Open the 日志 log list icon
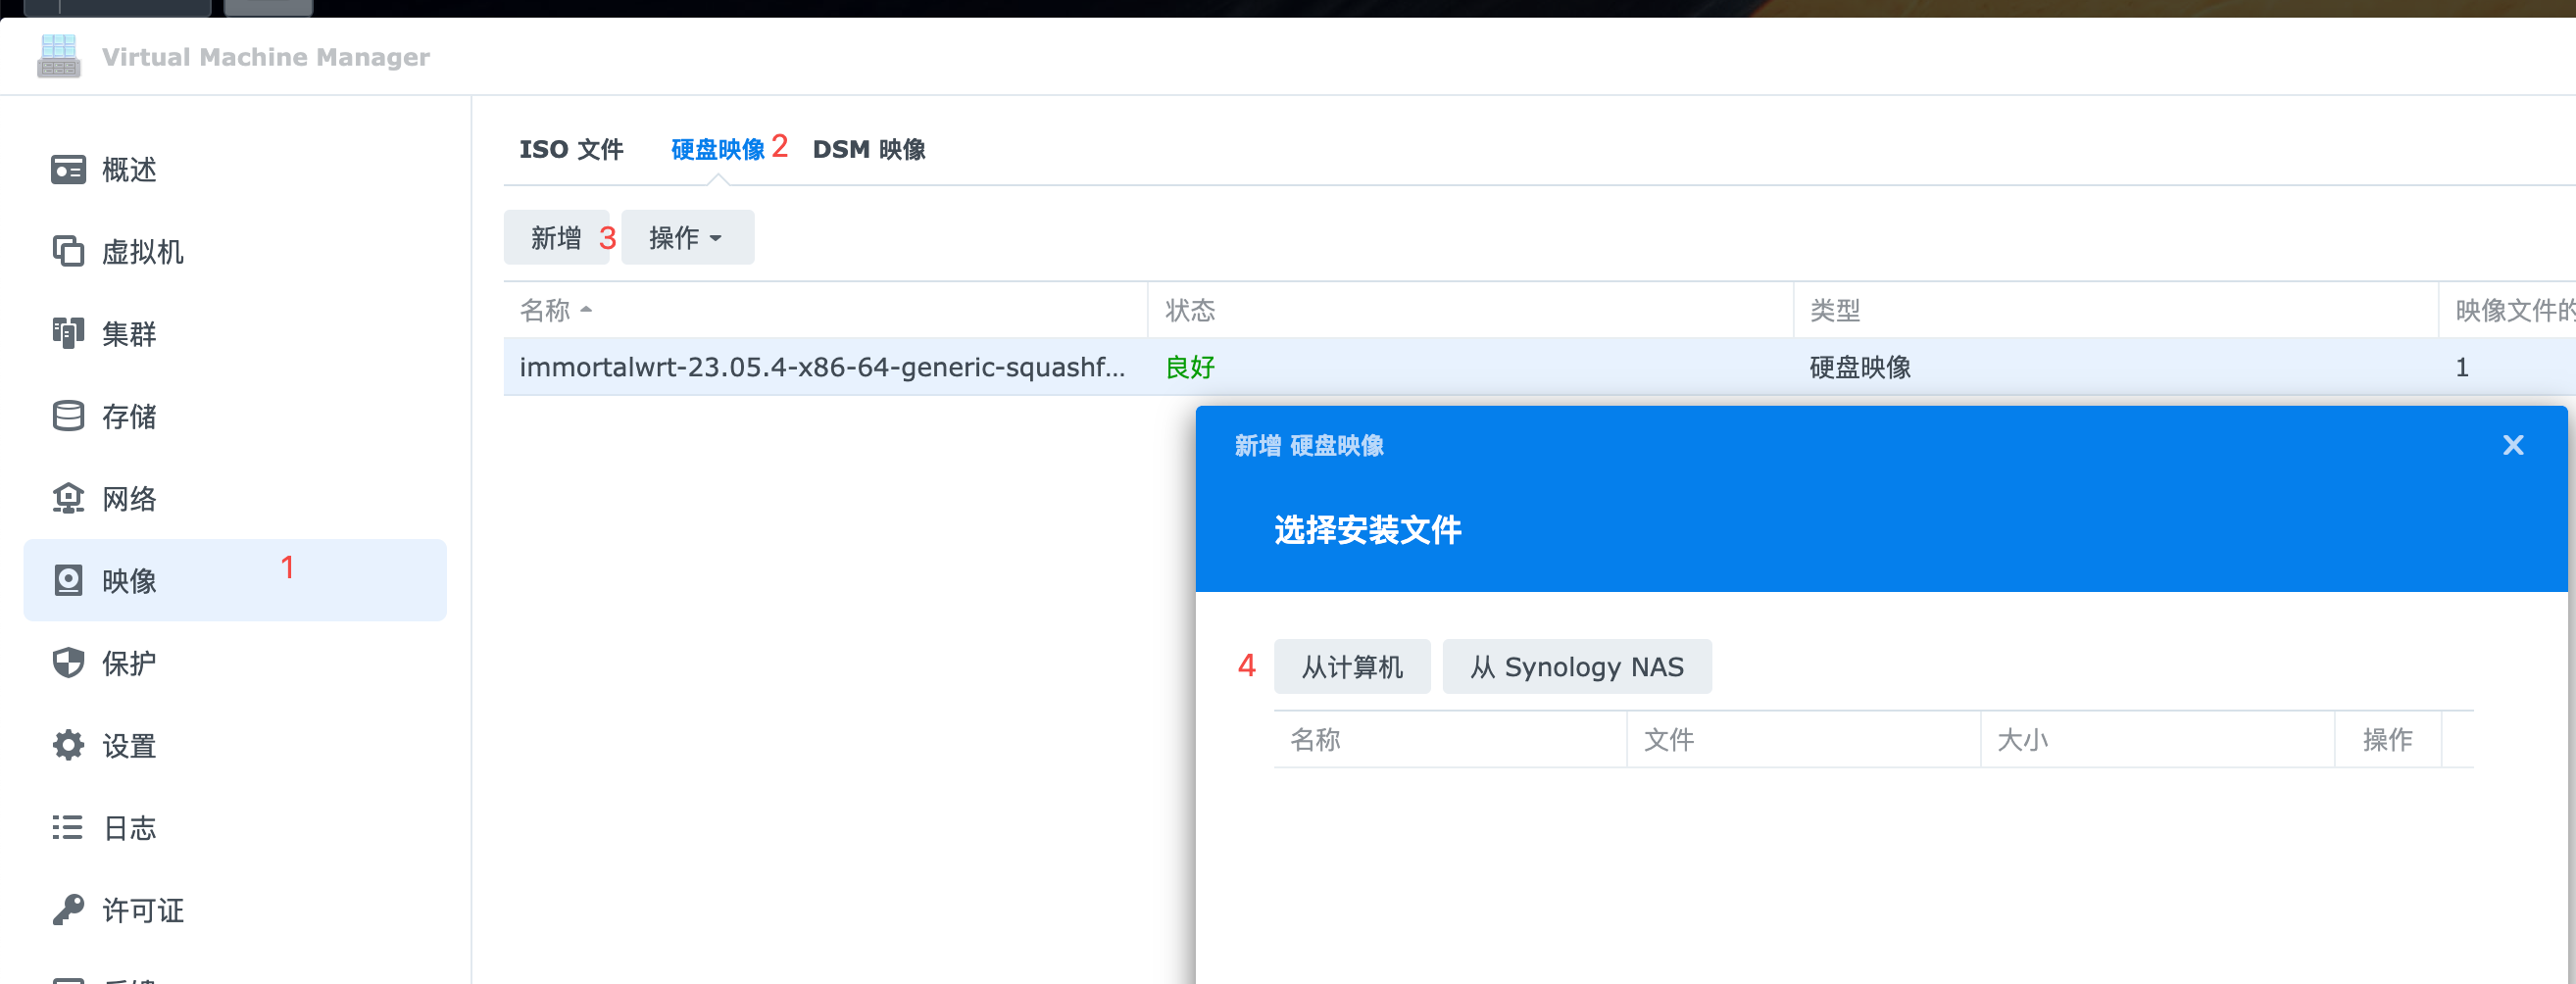 68,827
